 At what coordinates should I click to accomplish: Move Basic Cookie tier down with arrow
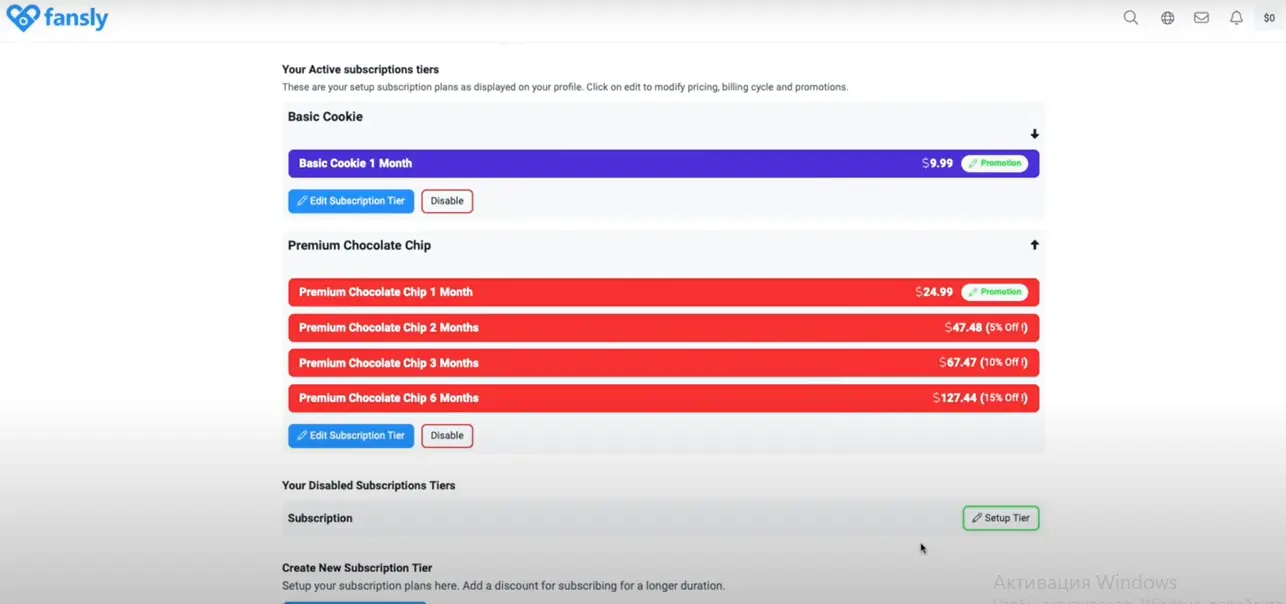click(1034, 134)
